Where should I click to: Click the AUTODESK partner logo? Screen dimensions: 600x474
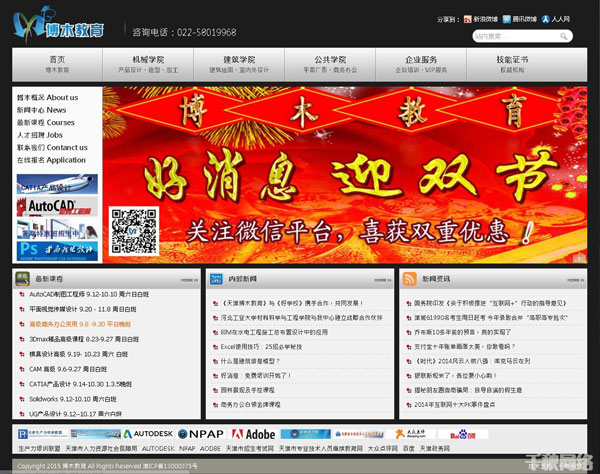tap(148, 434)
